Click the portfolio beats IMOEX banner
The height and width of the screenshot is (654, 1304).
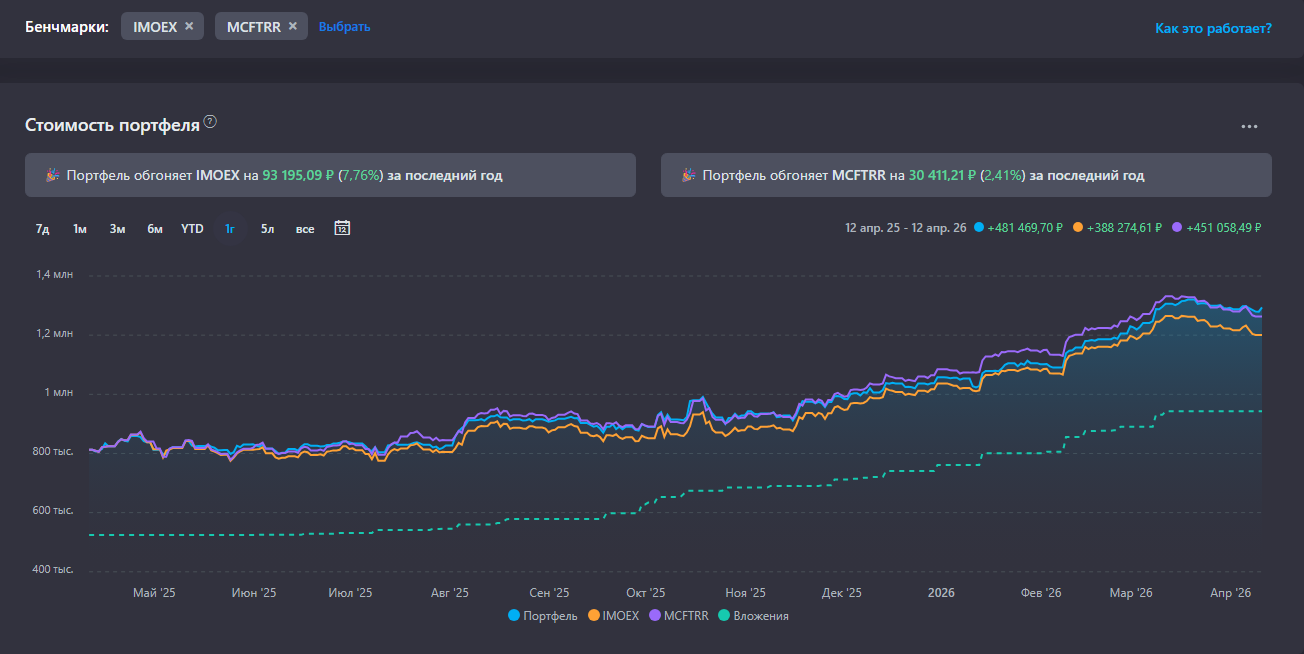(330, 175)
